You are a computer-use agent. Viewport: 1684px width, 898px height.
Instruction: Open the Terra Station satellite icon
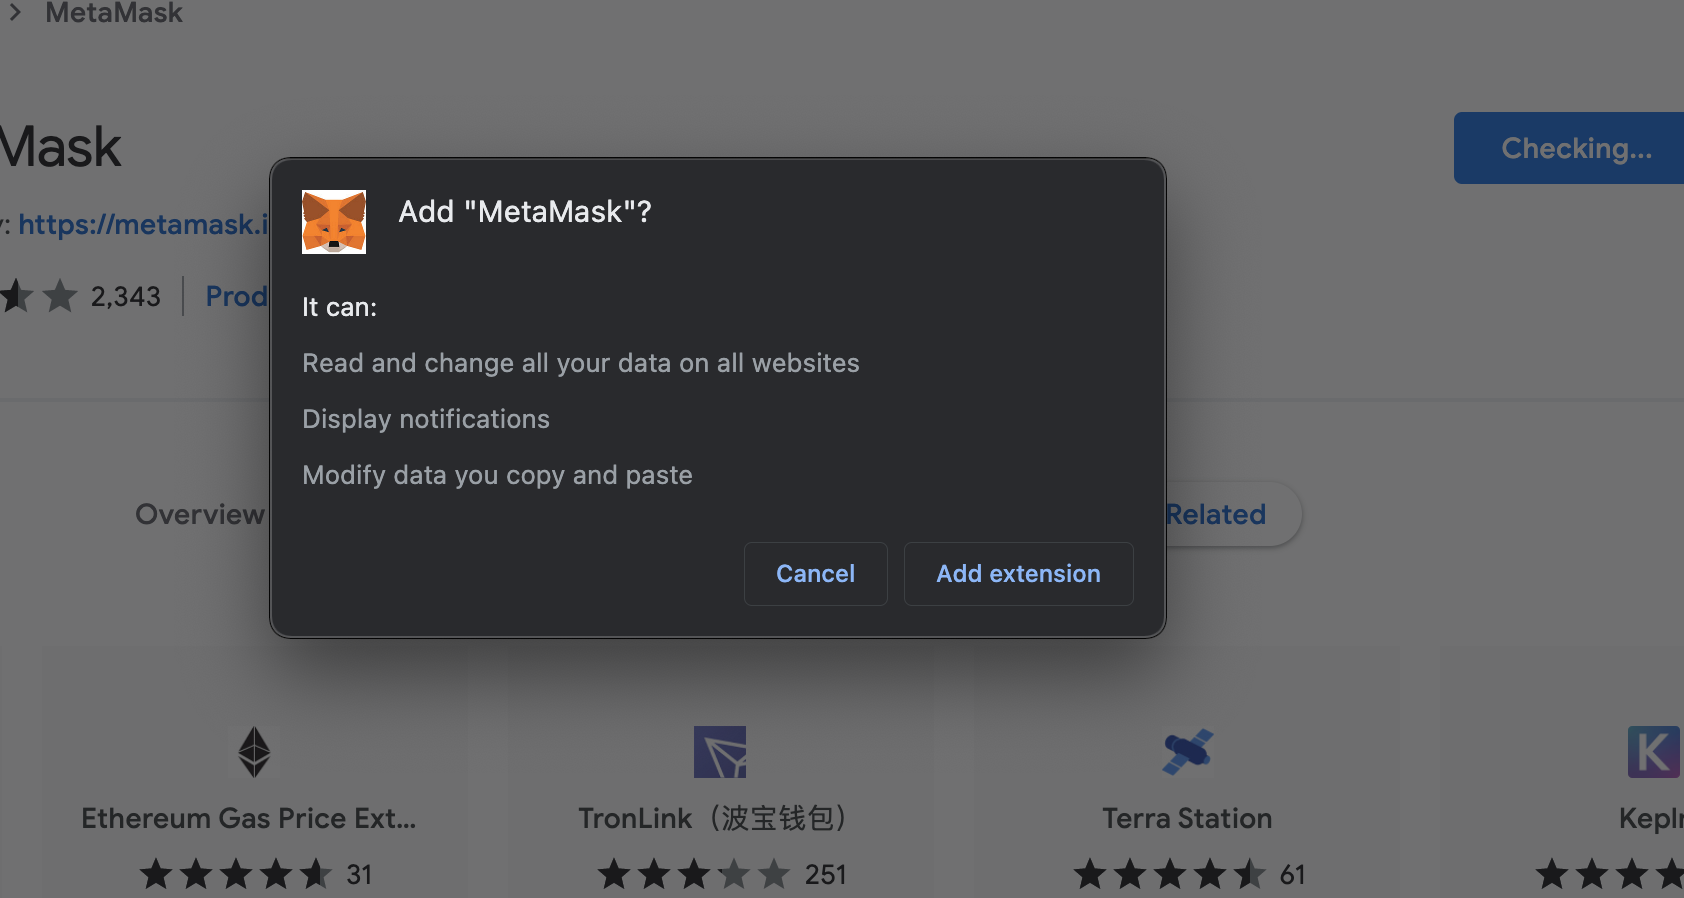coord(1187,752)
